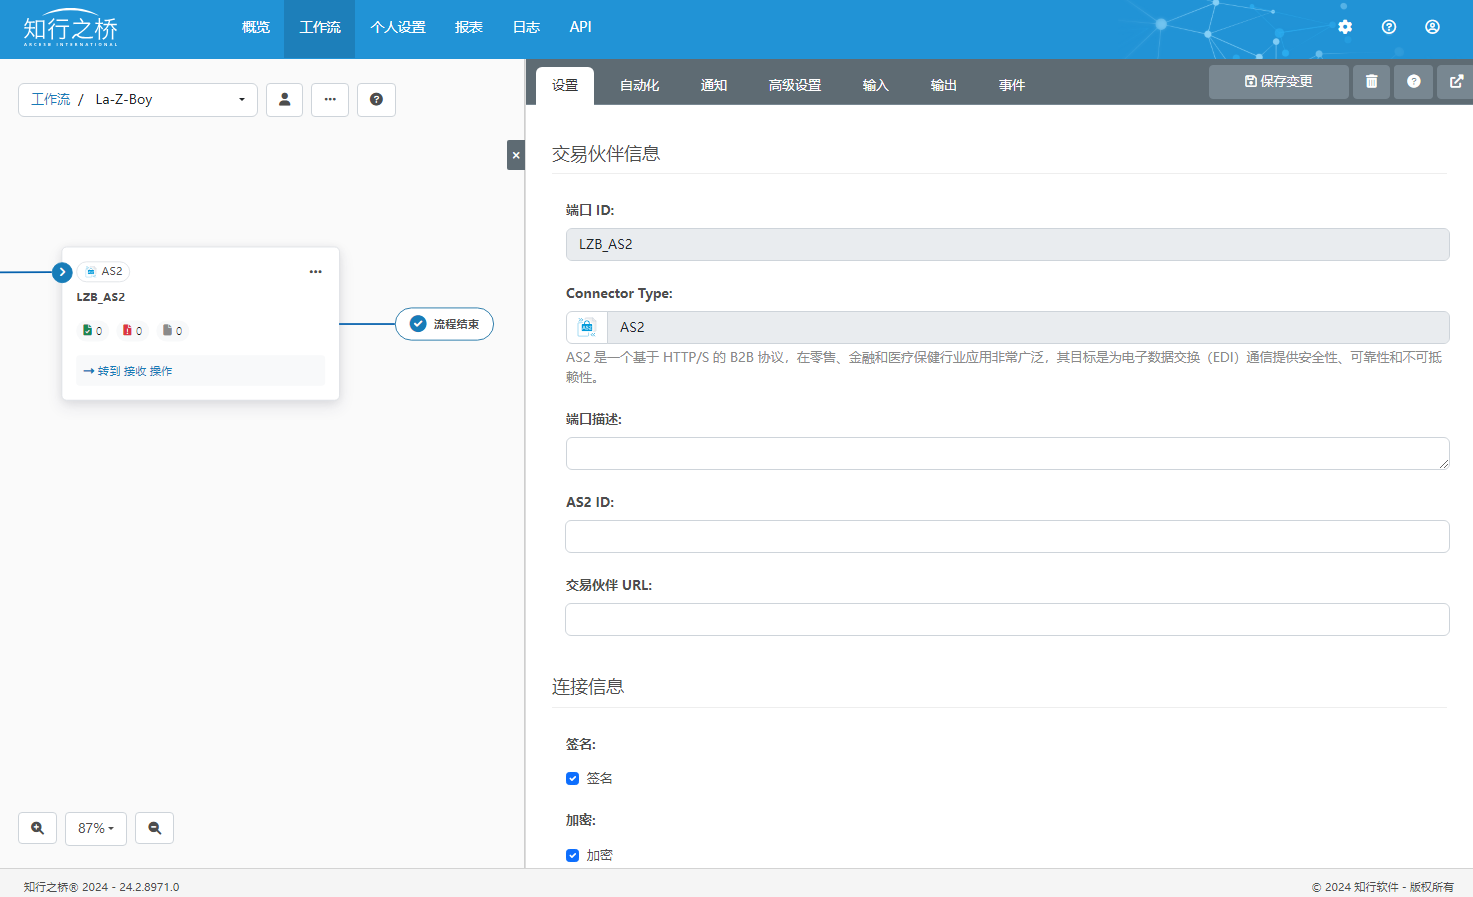Click the zoom out magnifier button

coord(154,828)
